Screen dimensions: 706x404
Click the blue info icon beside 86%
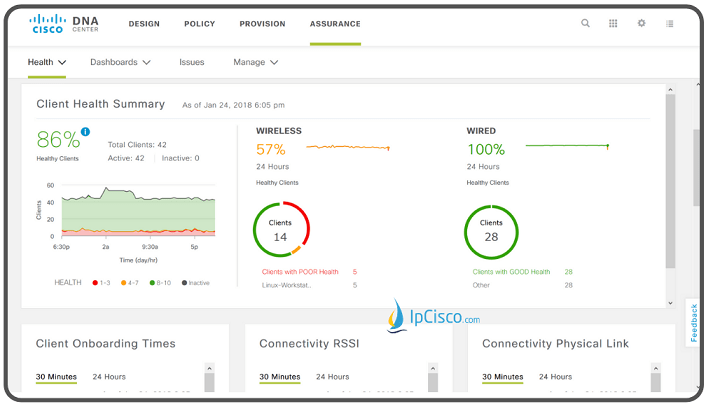click(85, 132)
